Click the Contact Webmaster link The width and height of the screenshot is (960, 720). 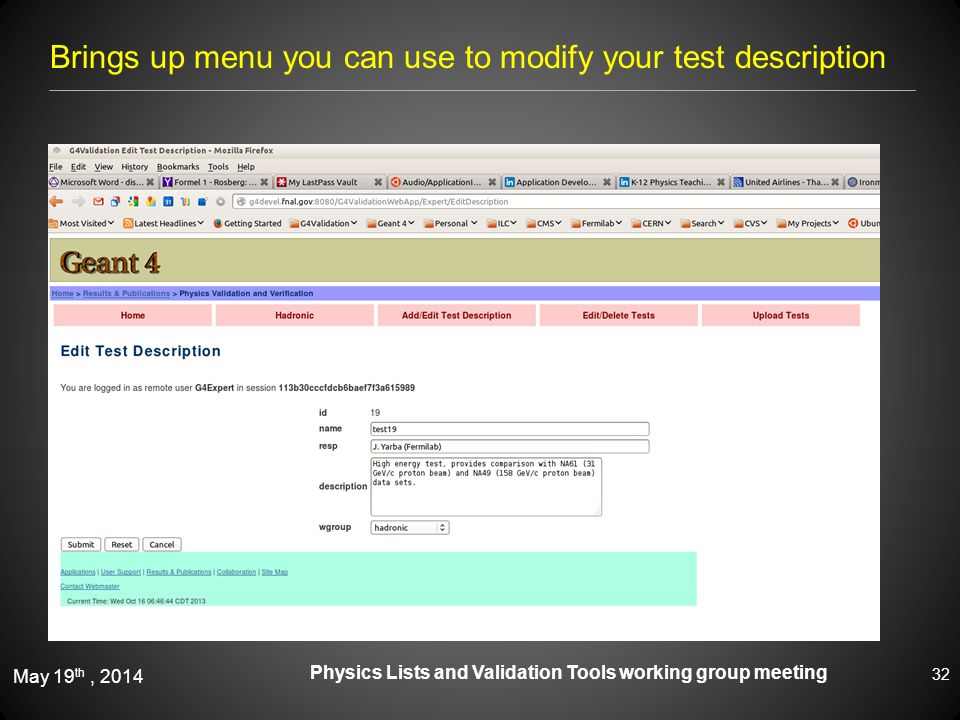pos(89,586)
